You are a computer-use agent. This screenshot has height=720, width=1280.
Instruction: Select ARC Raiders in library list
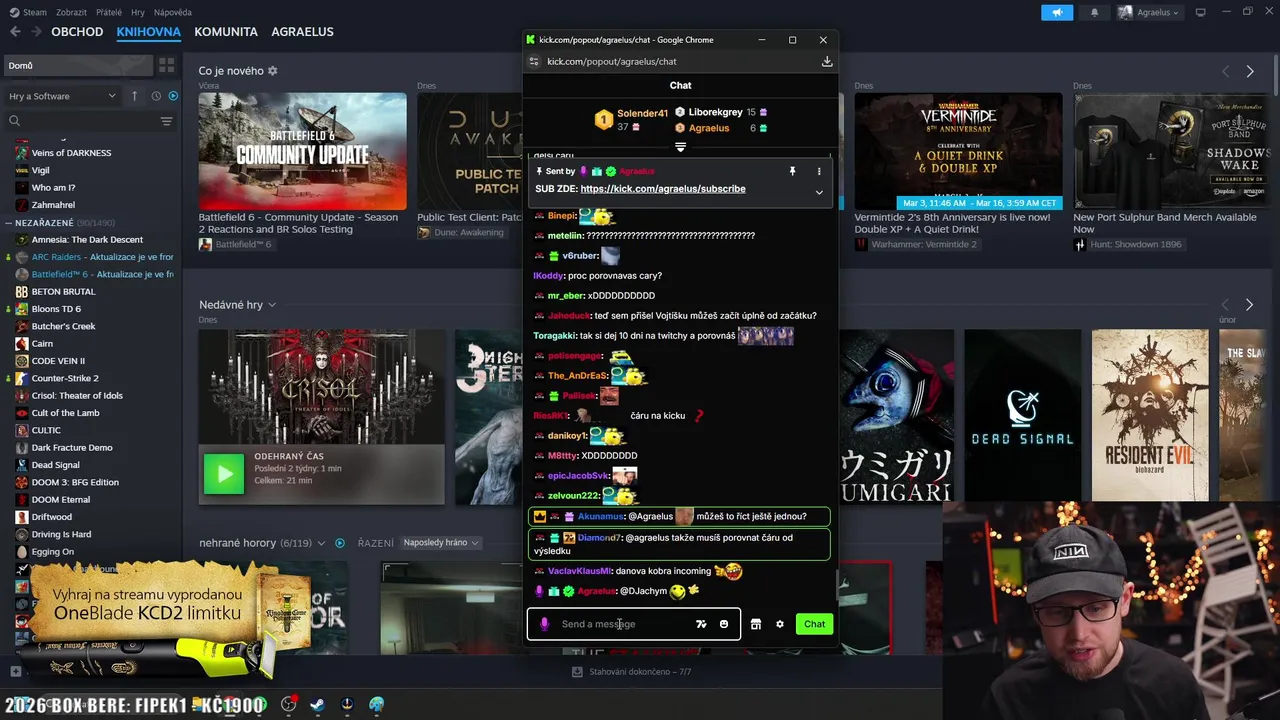pos(95,257)
